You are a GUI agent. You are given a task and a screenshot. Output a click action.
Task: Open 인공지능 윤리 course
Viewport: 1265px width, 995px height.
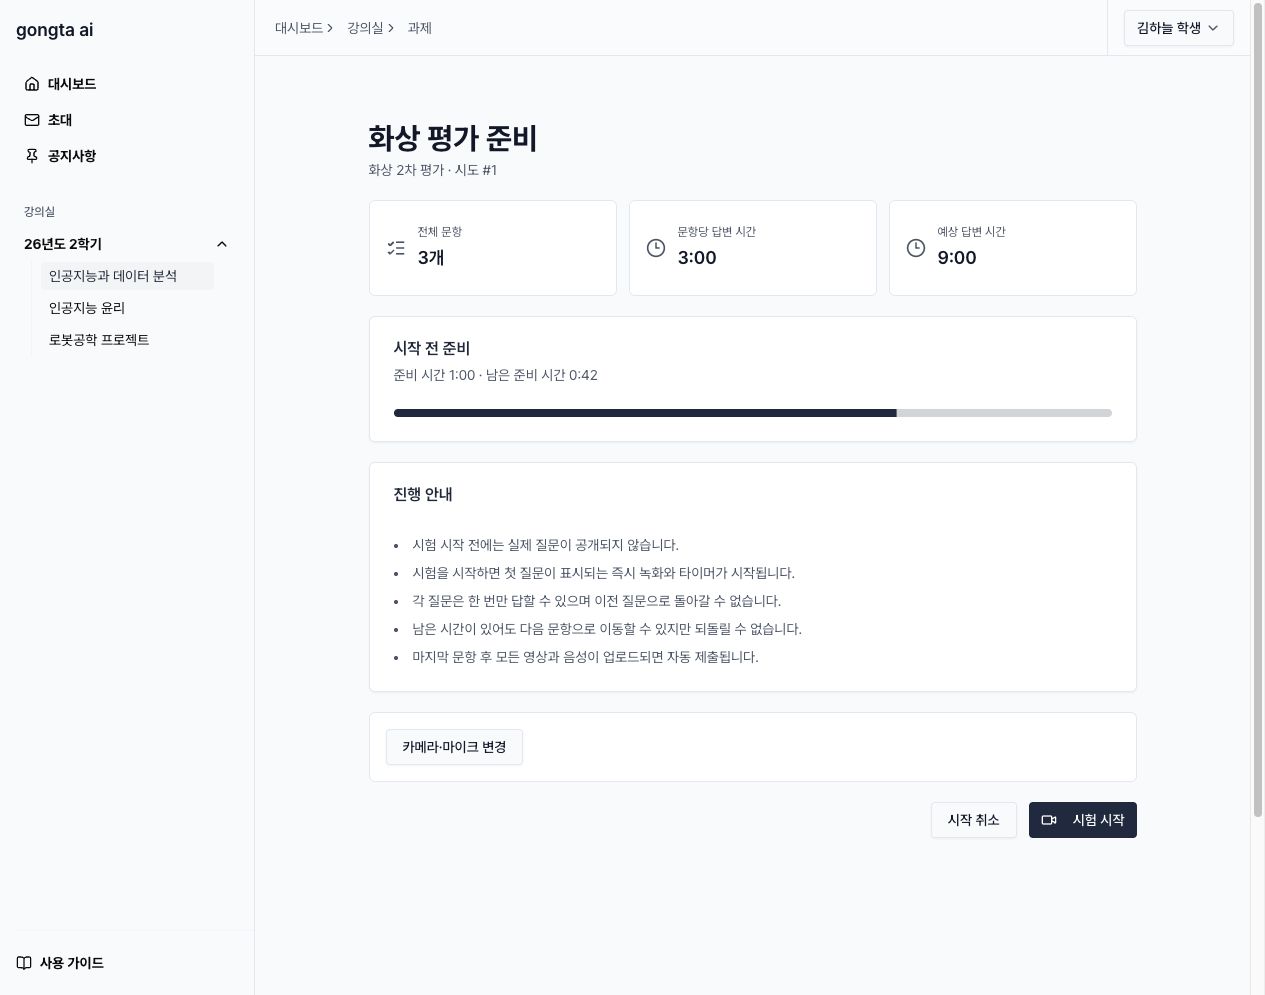(127, 308)
